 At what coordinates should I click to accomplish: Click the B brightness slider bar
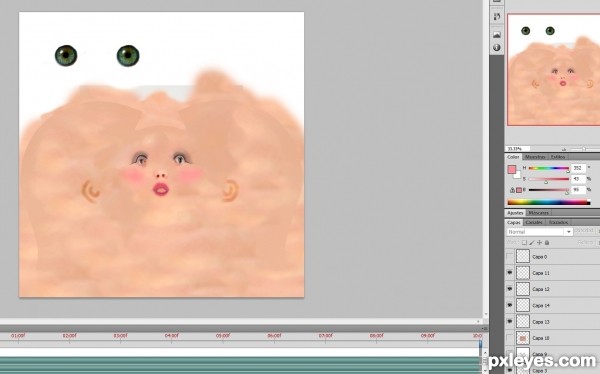549,189
